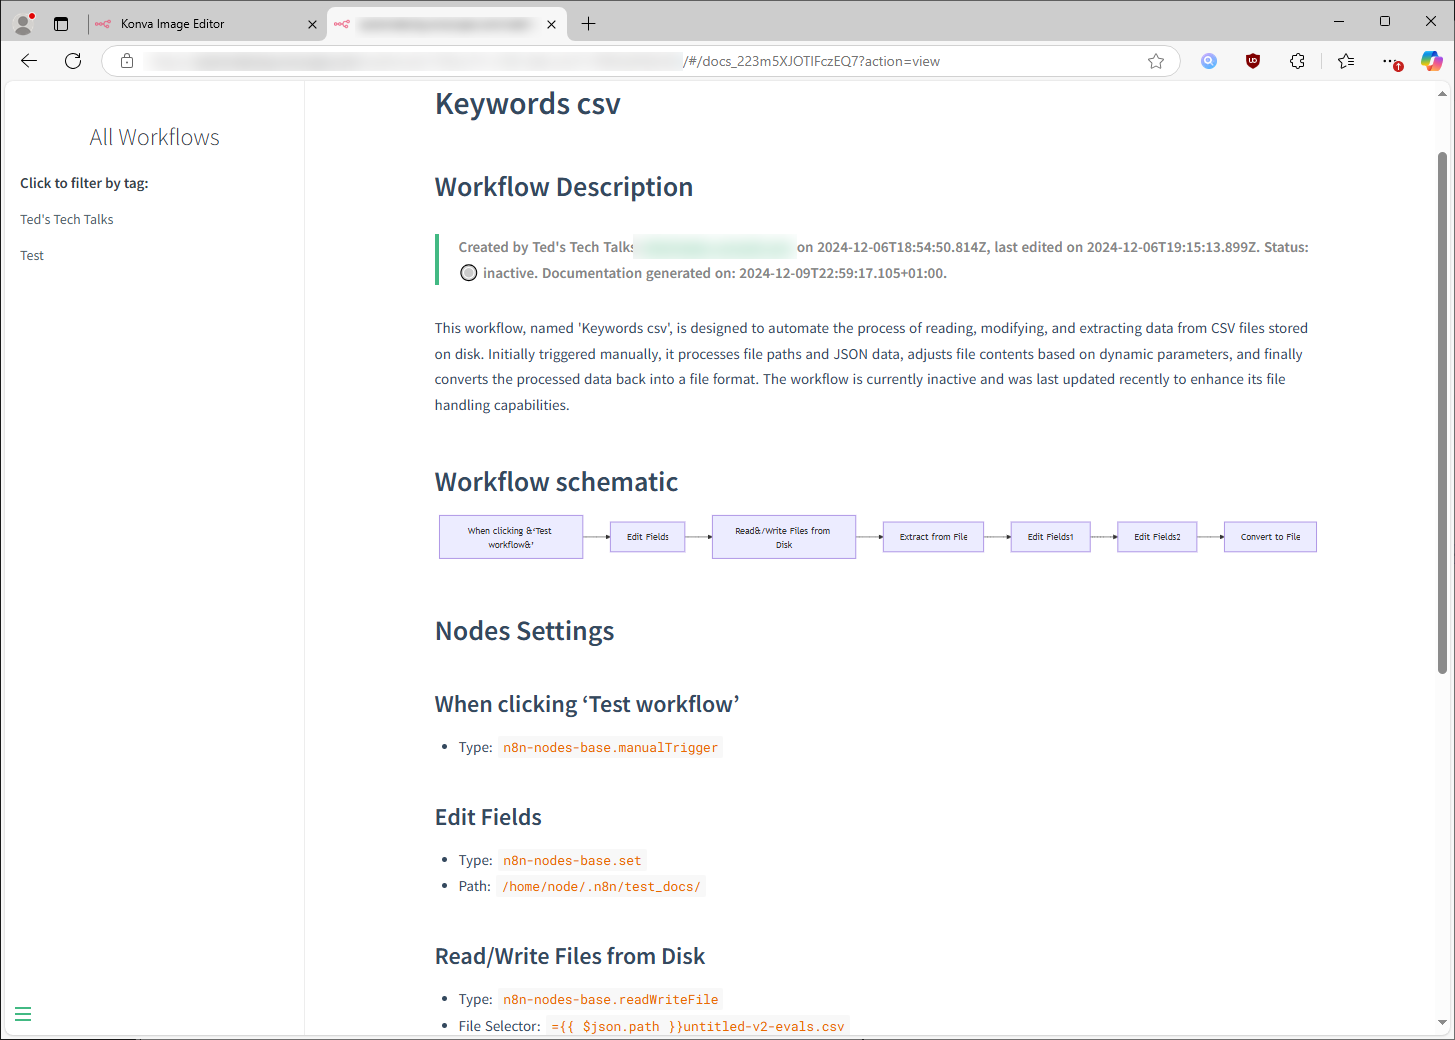Filter workflows by Test tag
This screenshot has height=1040, width=1455.
[x=32, y=255]
